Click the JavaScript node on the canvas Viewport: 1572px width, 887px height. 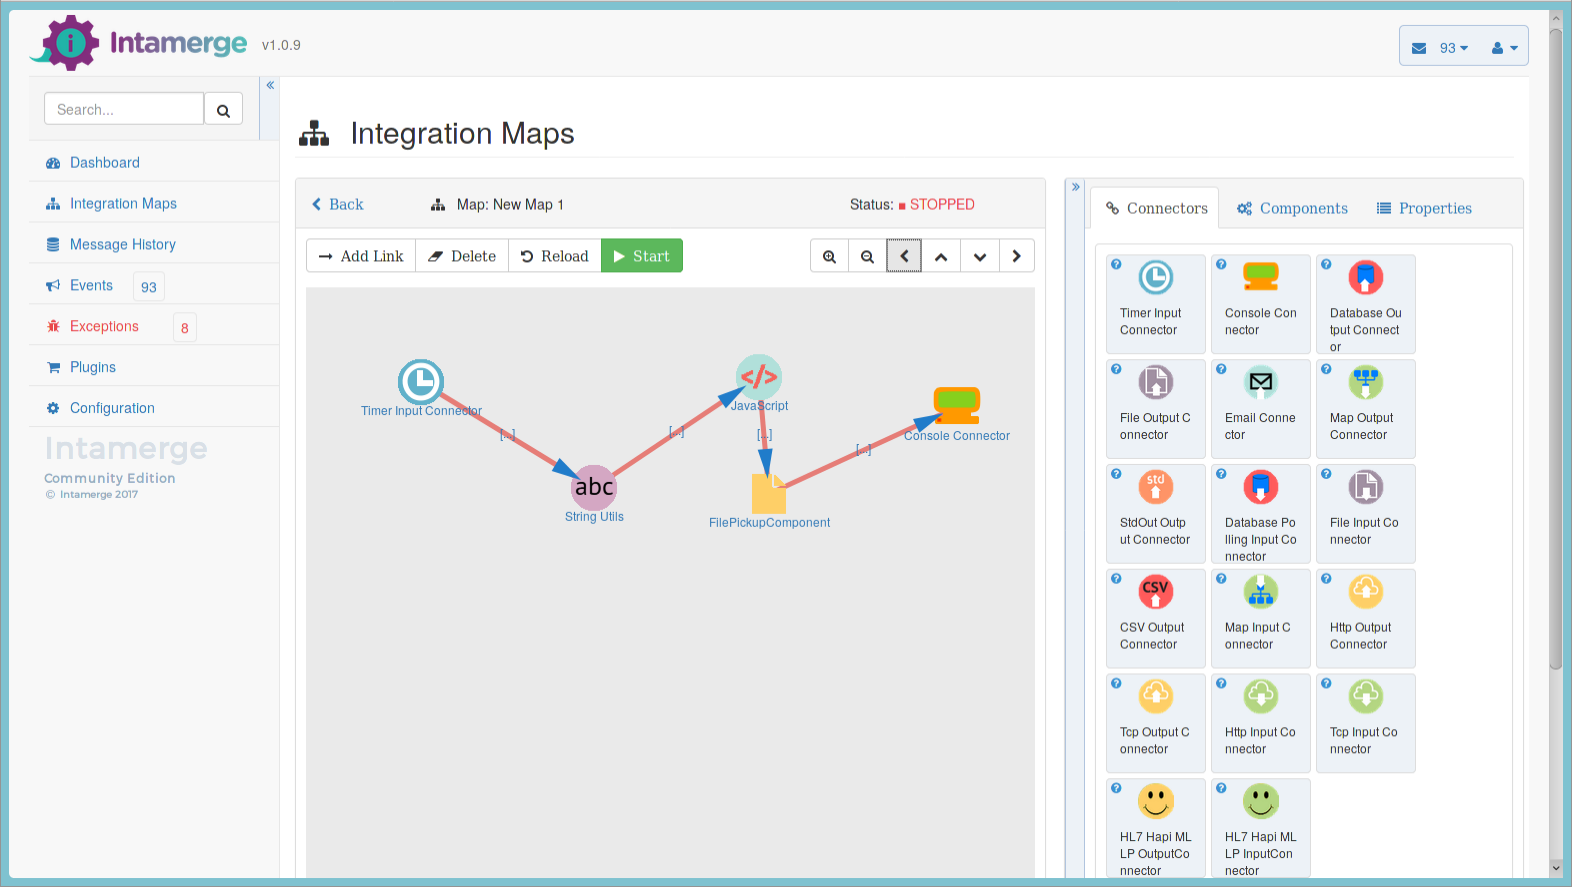(x=759, y=377)
